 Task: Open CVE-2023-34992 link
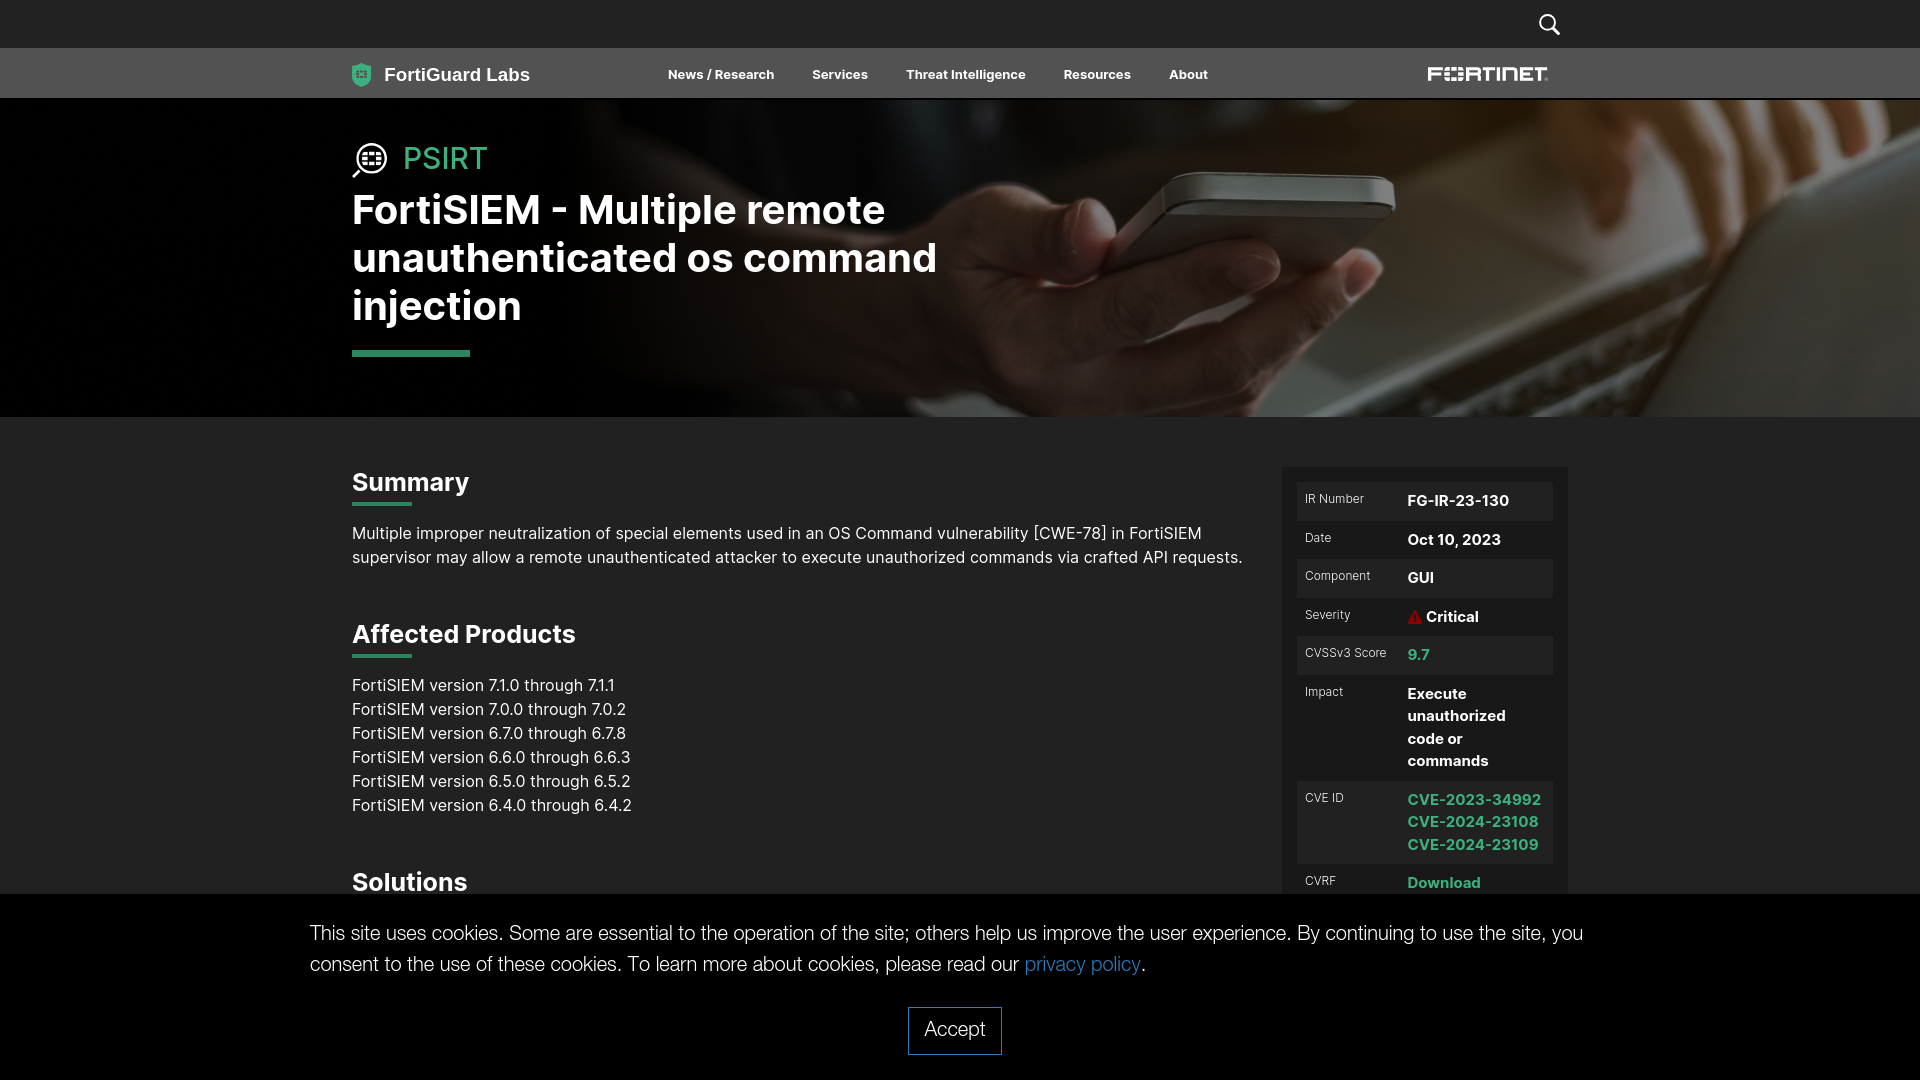coord(1474,800)
